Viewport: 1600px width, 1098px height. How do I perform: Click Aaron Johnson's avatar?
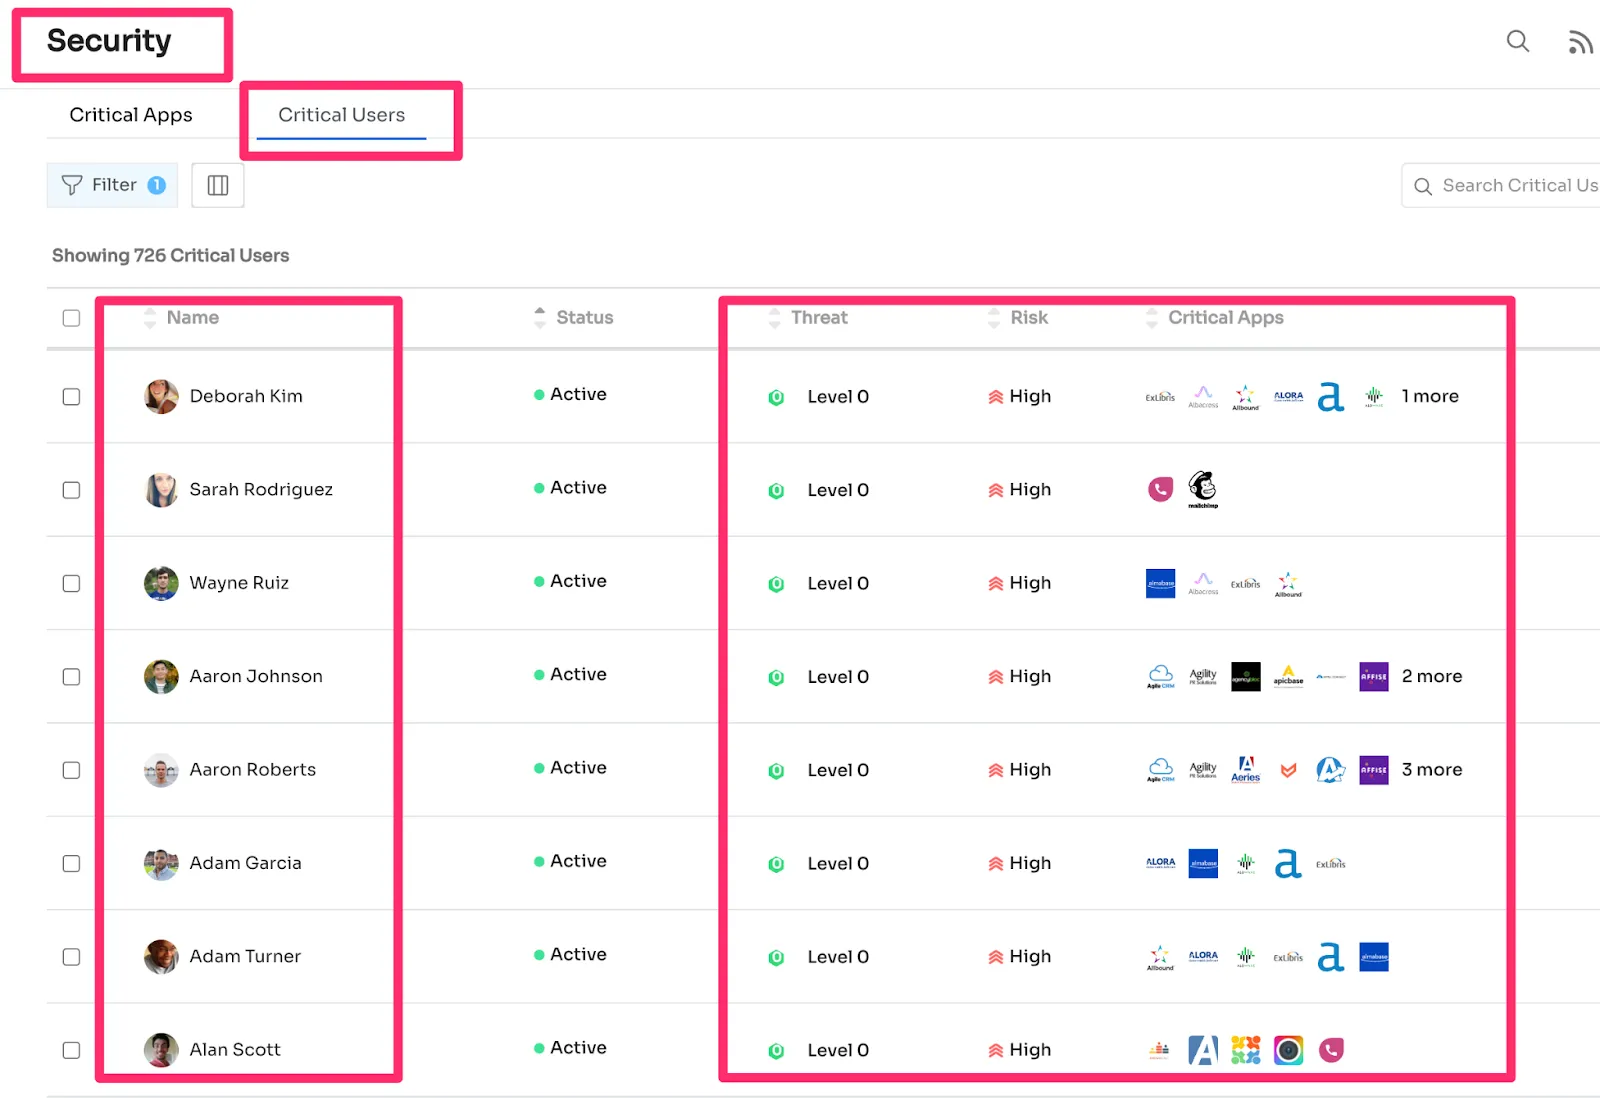(x=161, y=676)
